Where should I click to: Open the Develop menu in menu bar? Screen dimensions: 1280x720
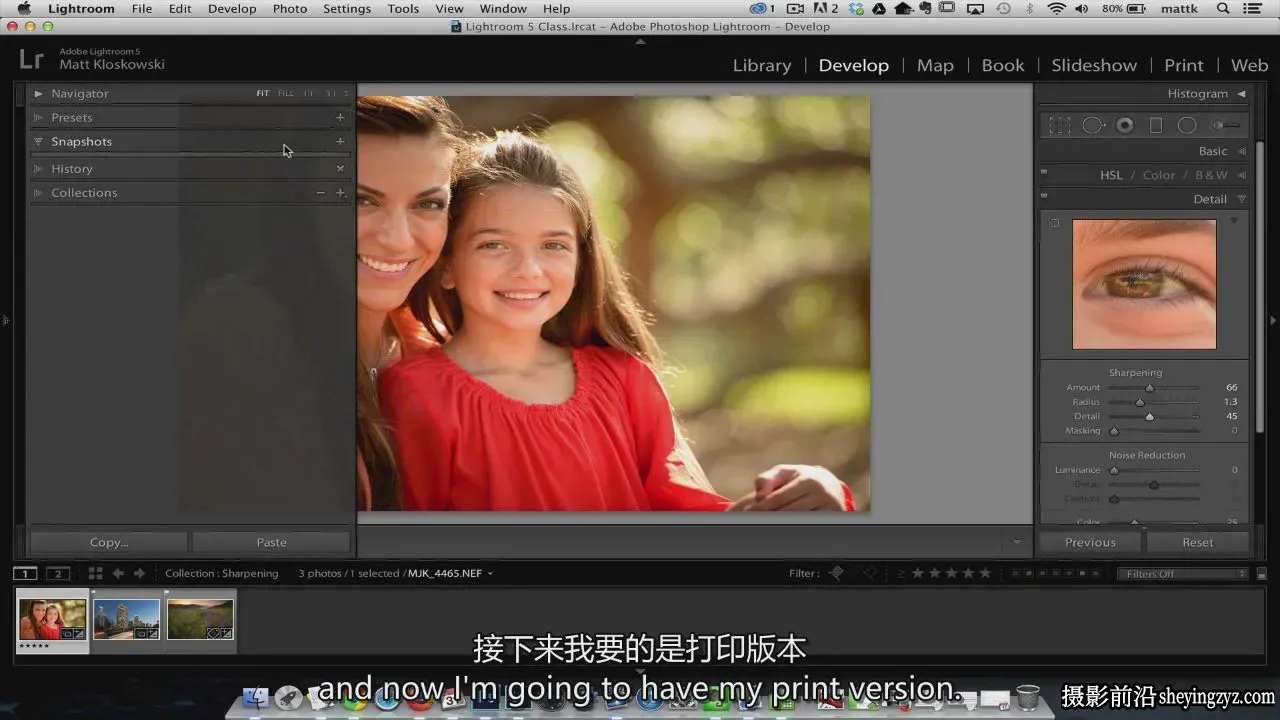pos(232,9)
